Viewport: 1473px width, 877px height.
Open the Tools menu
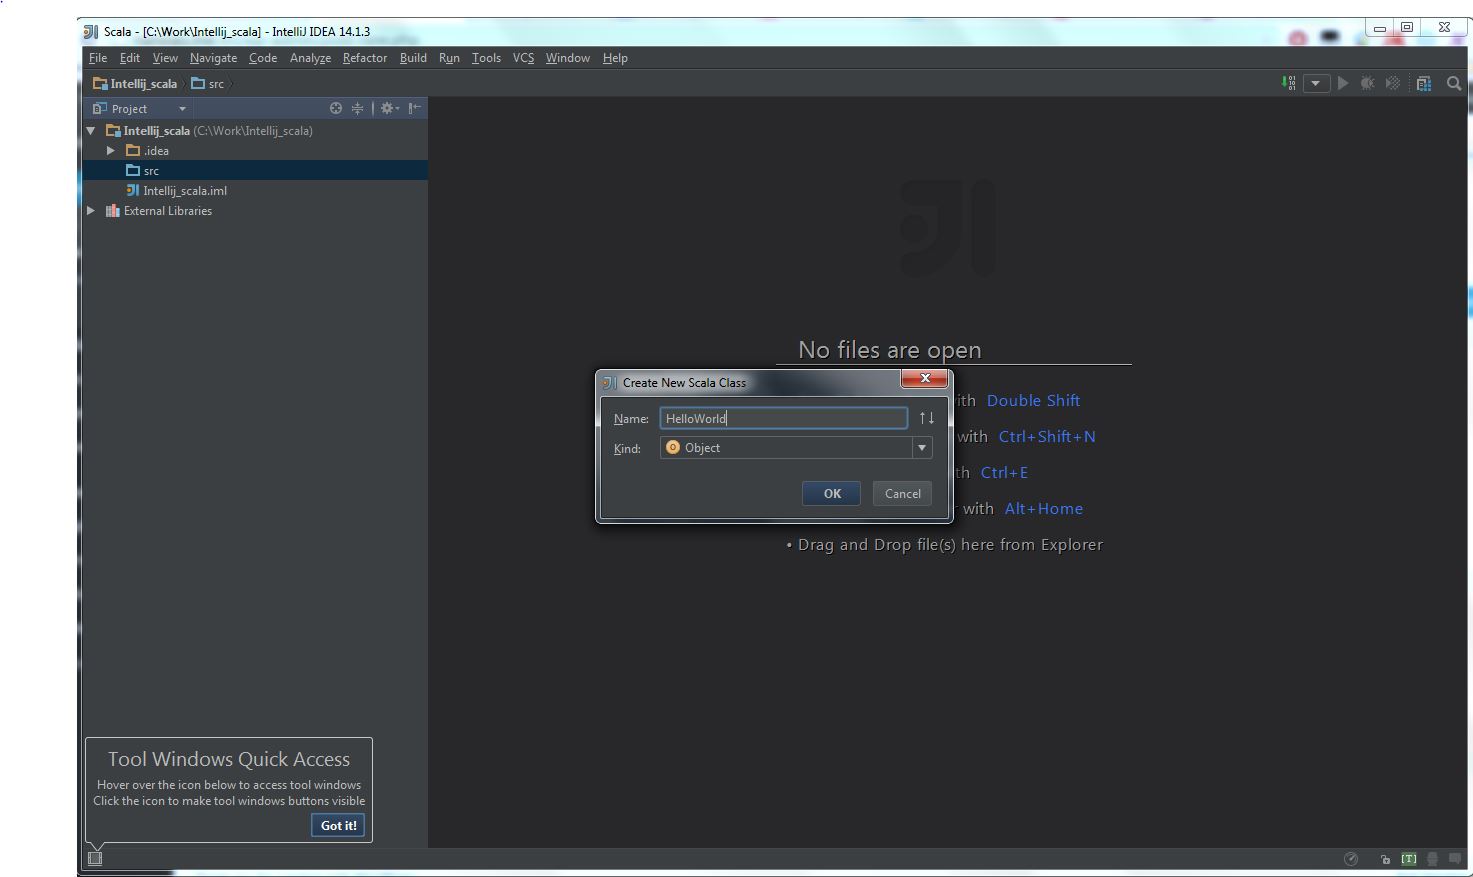pos(486,58)
